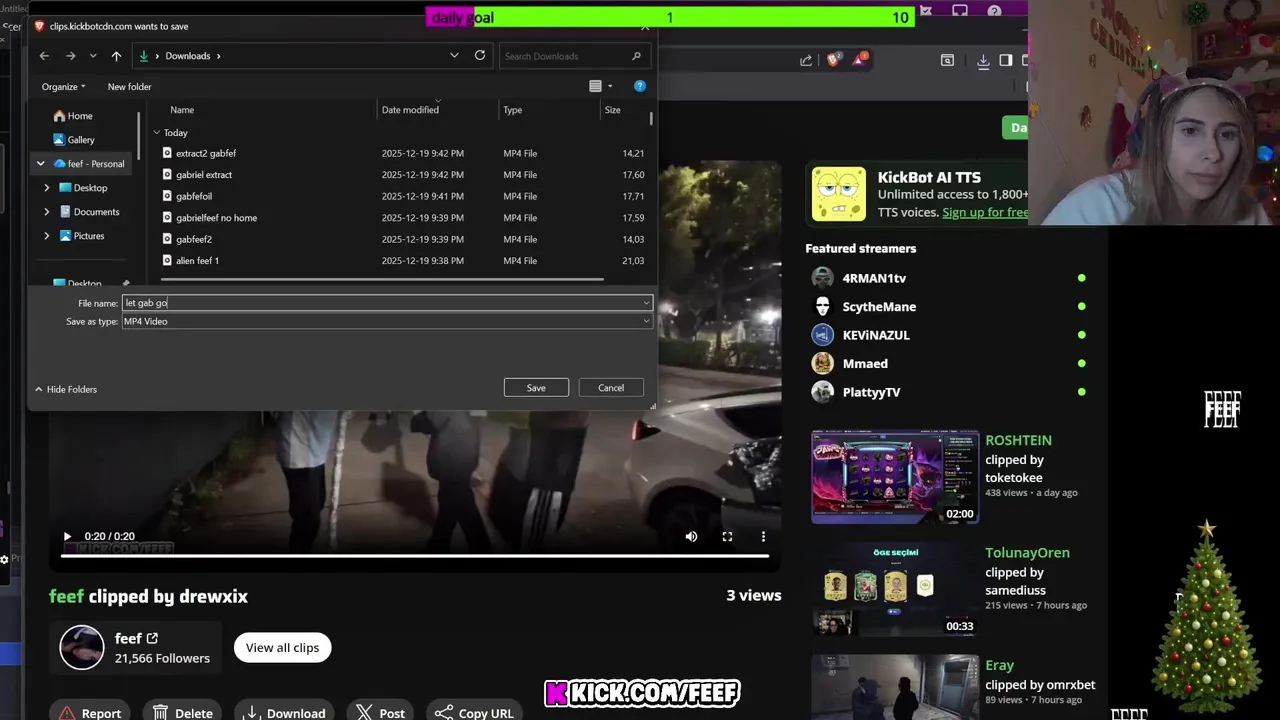Delete this clip
The image size is (1280, 720).
click(x=183, y=711)
